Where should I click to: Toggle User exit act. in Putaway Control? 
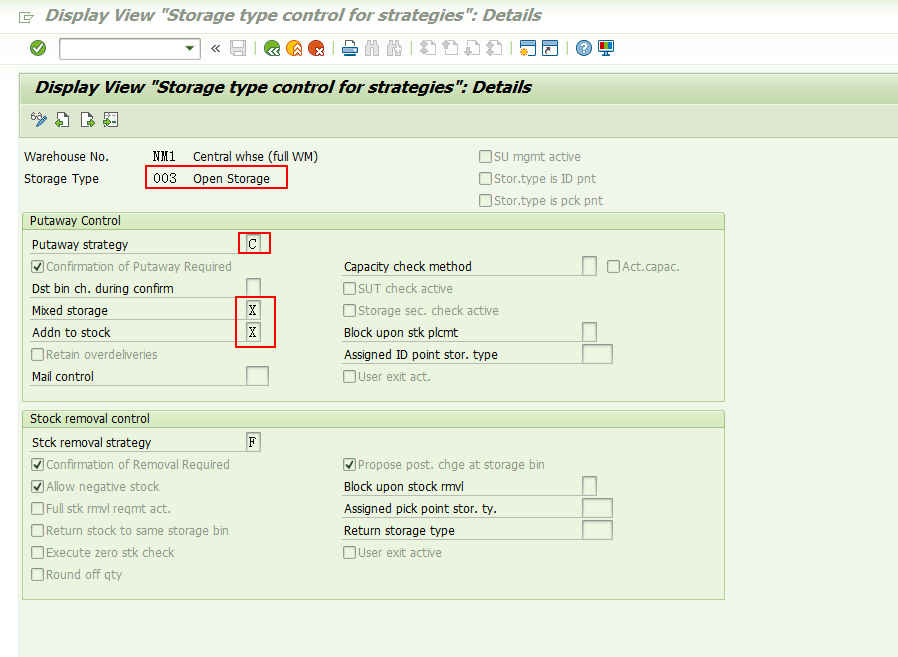(349, 376)
